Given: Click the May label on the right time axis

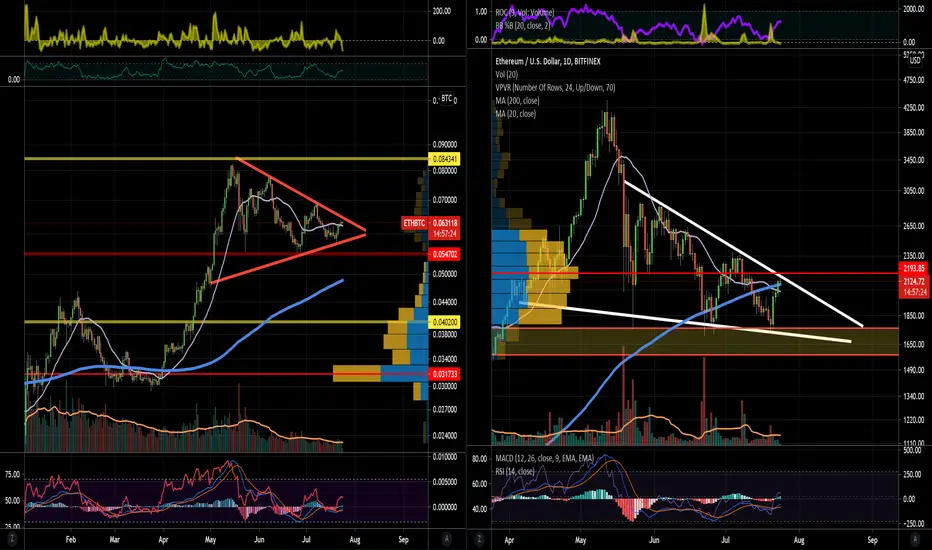Looking at the screenshot, I should (x=580, y=540).
